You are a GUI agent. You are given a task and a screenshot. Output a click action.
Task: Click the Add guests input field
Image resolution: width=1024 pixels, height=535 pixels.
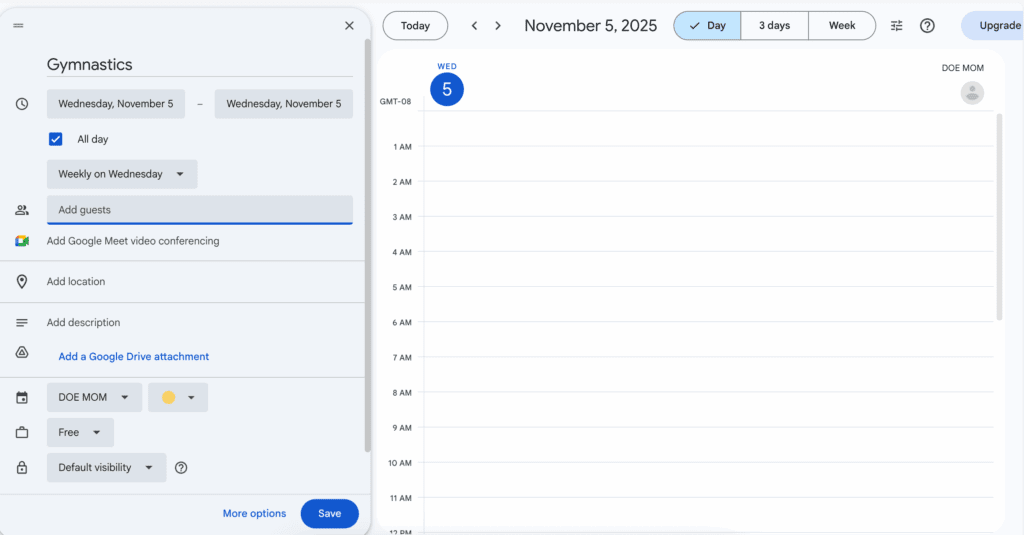pos(199,210)
